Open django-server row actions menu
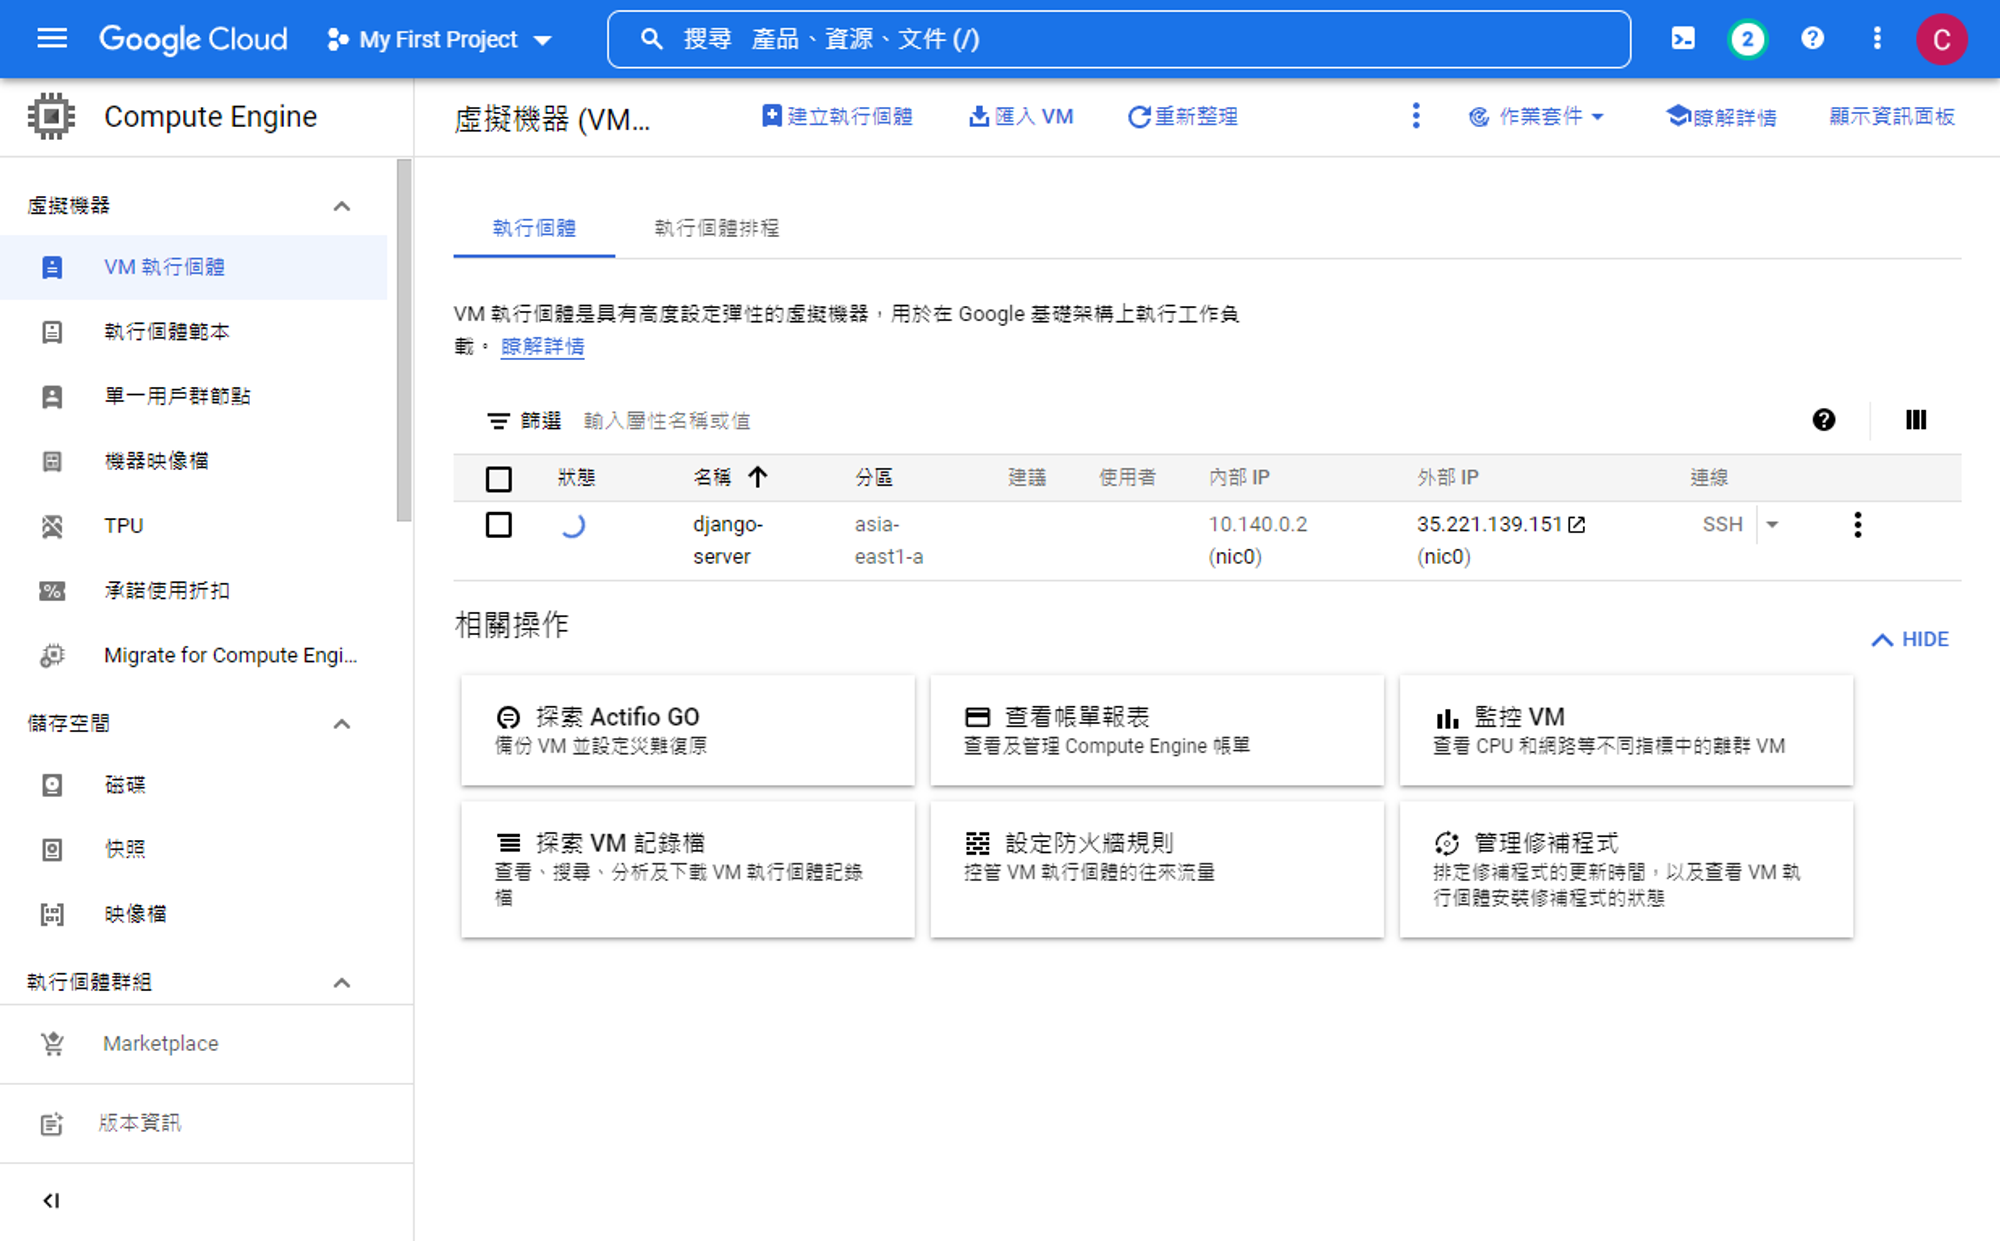Viewport: 2000px width, 1241px height. click(x=1857, y=524)
